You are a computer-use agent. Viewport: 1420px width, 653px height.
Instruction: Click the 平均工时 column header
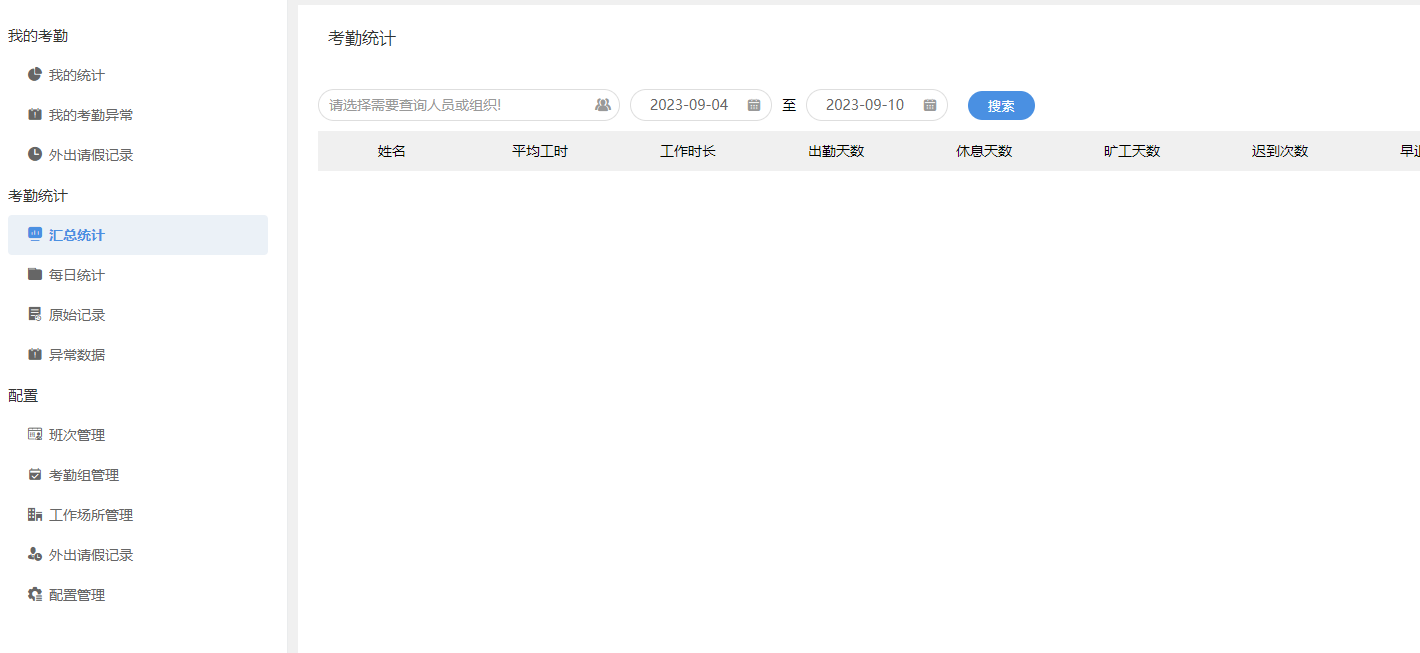click(x=540, y=151)
